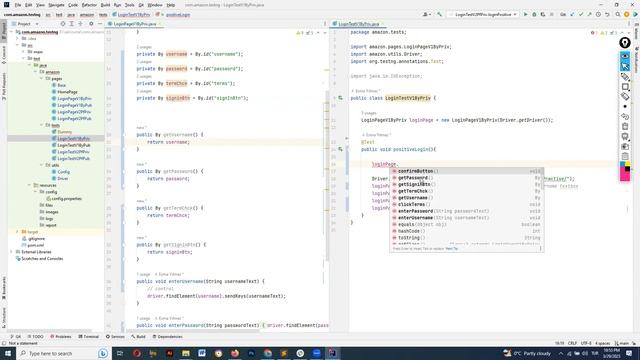Open the run configuration dropdown
Screen dimensions: 640x360
pos(483,14)
